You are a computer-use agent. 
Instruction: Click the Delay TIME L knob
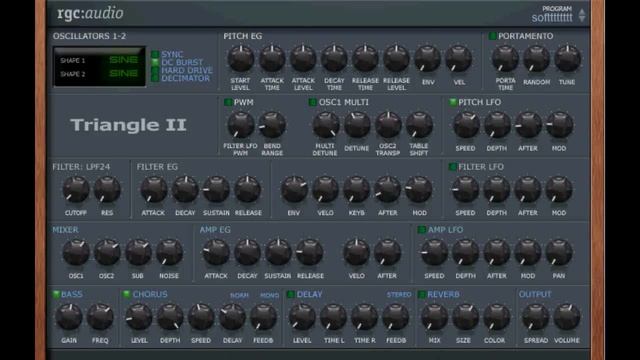coord(333,317)
